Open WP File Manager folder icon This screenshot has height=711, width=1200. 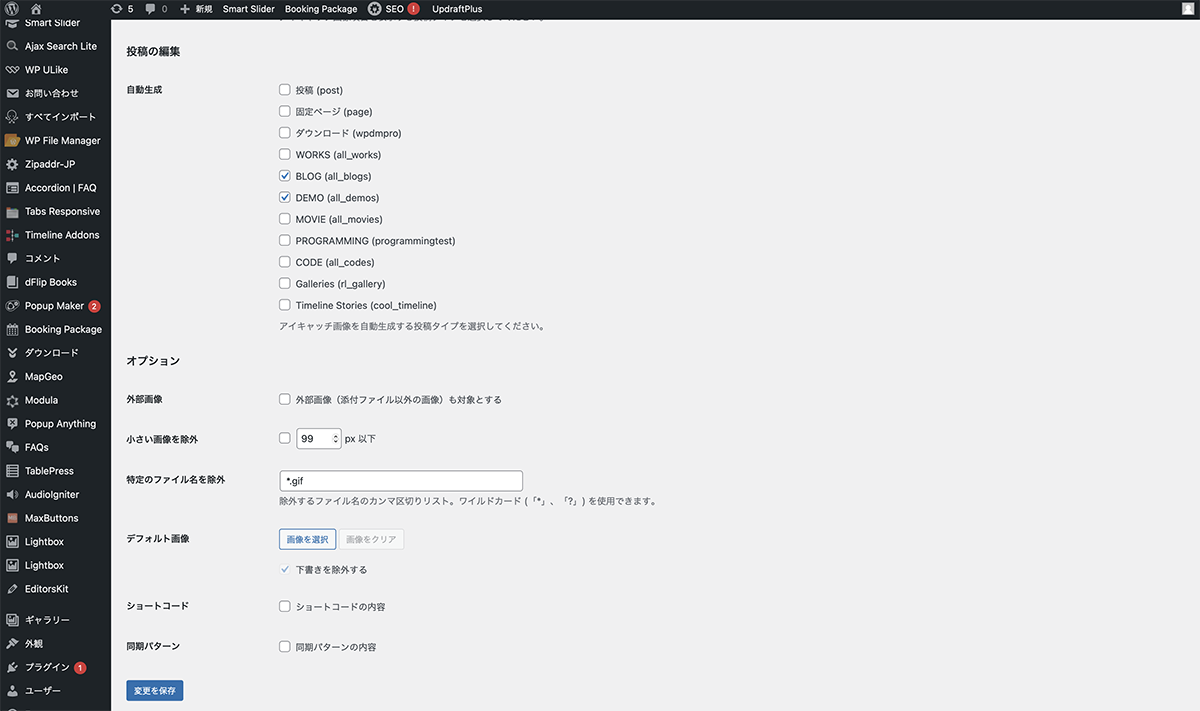click(x=13, y=141)
